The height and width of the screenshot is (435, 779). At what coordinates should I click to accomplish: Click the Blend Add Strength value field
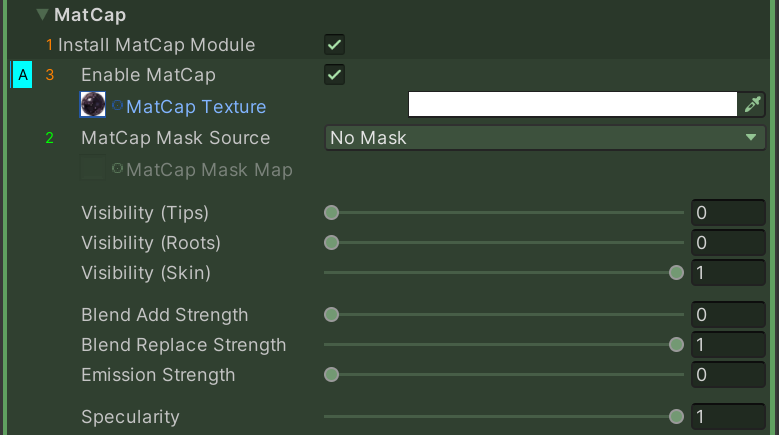coord(728,315)
